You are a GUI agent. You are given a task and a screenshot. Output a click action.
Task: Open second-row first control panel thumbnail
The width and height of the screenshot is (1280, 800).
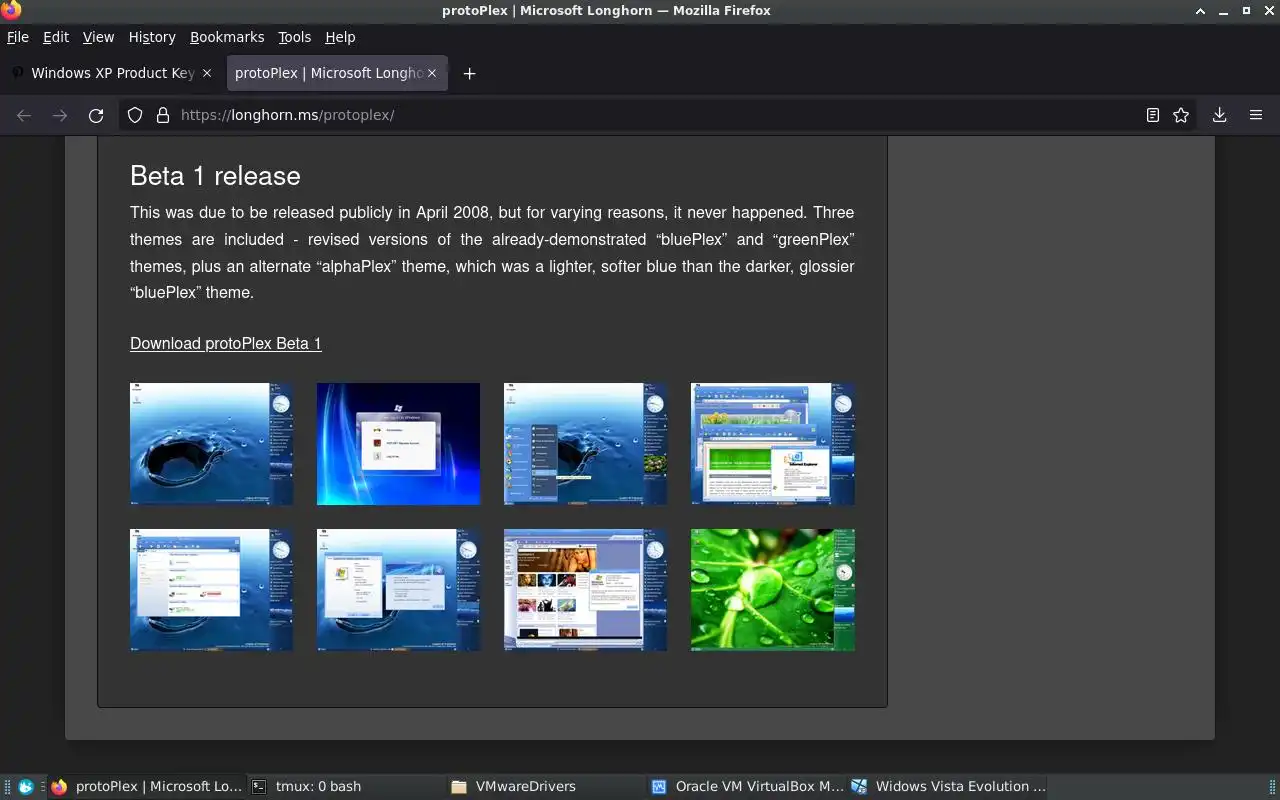click(x=212, y=590)
